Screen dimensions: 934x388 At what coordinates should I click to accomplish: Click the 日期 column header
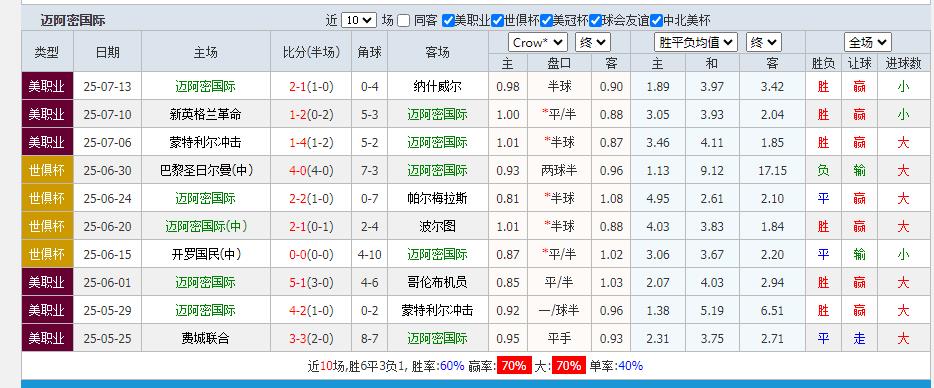coord(107,52)
